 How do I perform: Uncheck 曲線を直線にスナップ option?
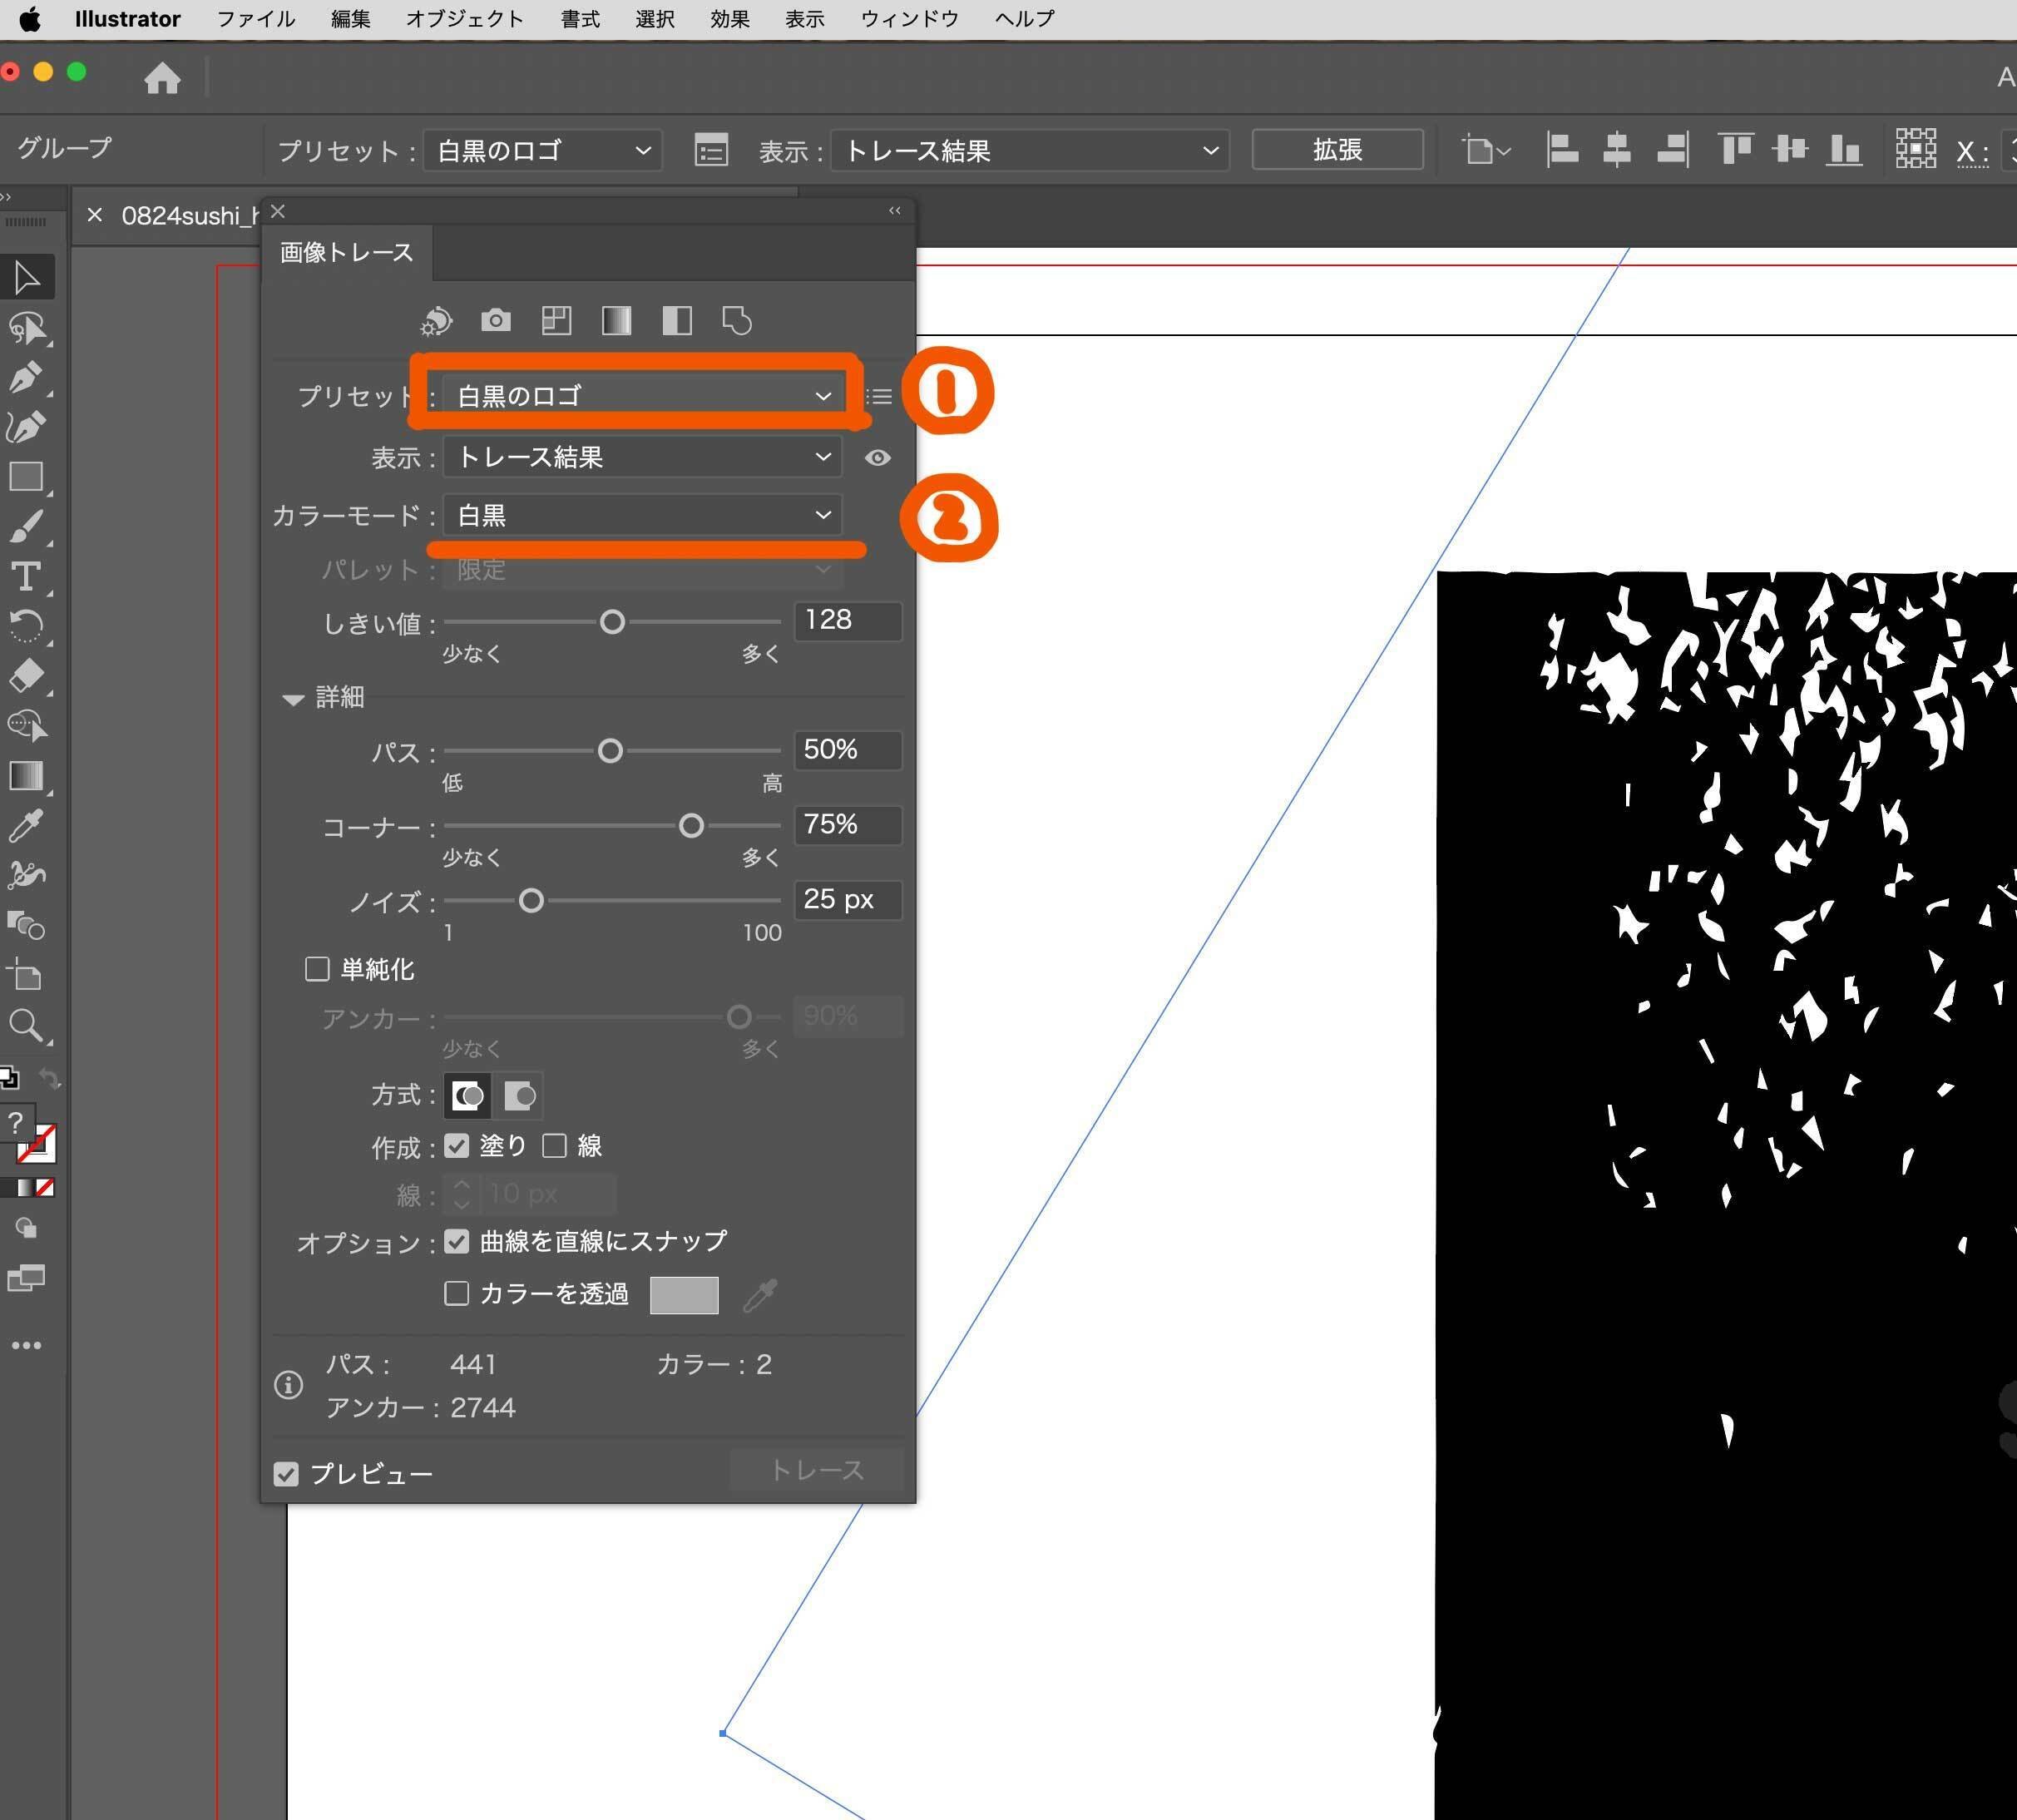[x=457, y=1242]
